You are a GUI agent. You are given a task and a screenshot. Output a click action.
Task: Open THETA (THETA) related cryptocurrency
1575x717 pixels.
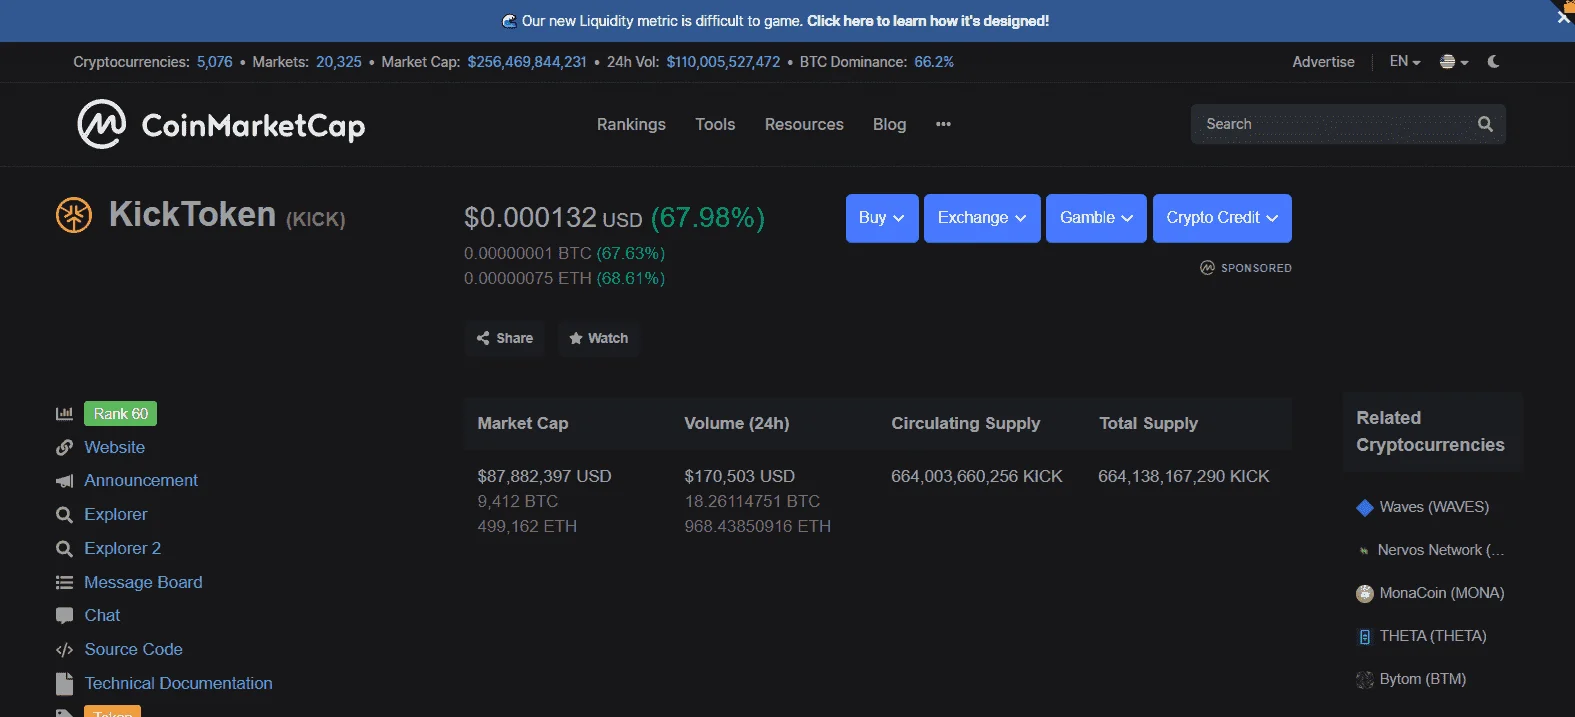click(1433, 637)
